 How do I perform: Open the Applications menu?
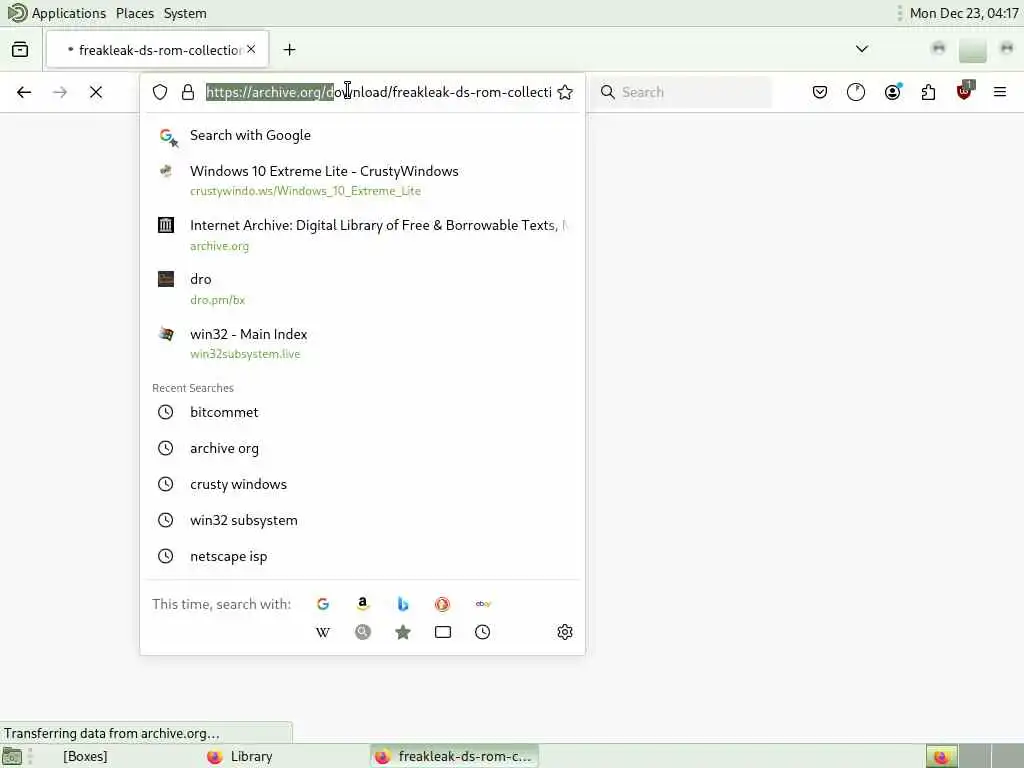click(x=69, y=13)
